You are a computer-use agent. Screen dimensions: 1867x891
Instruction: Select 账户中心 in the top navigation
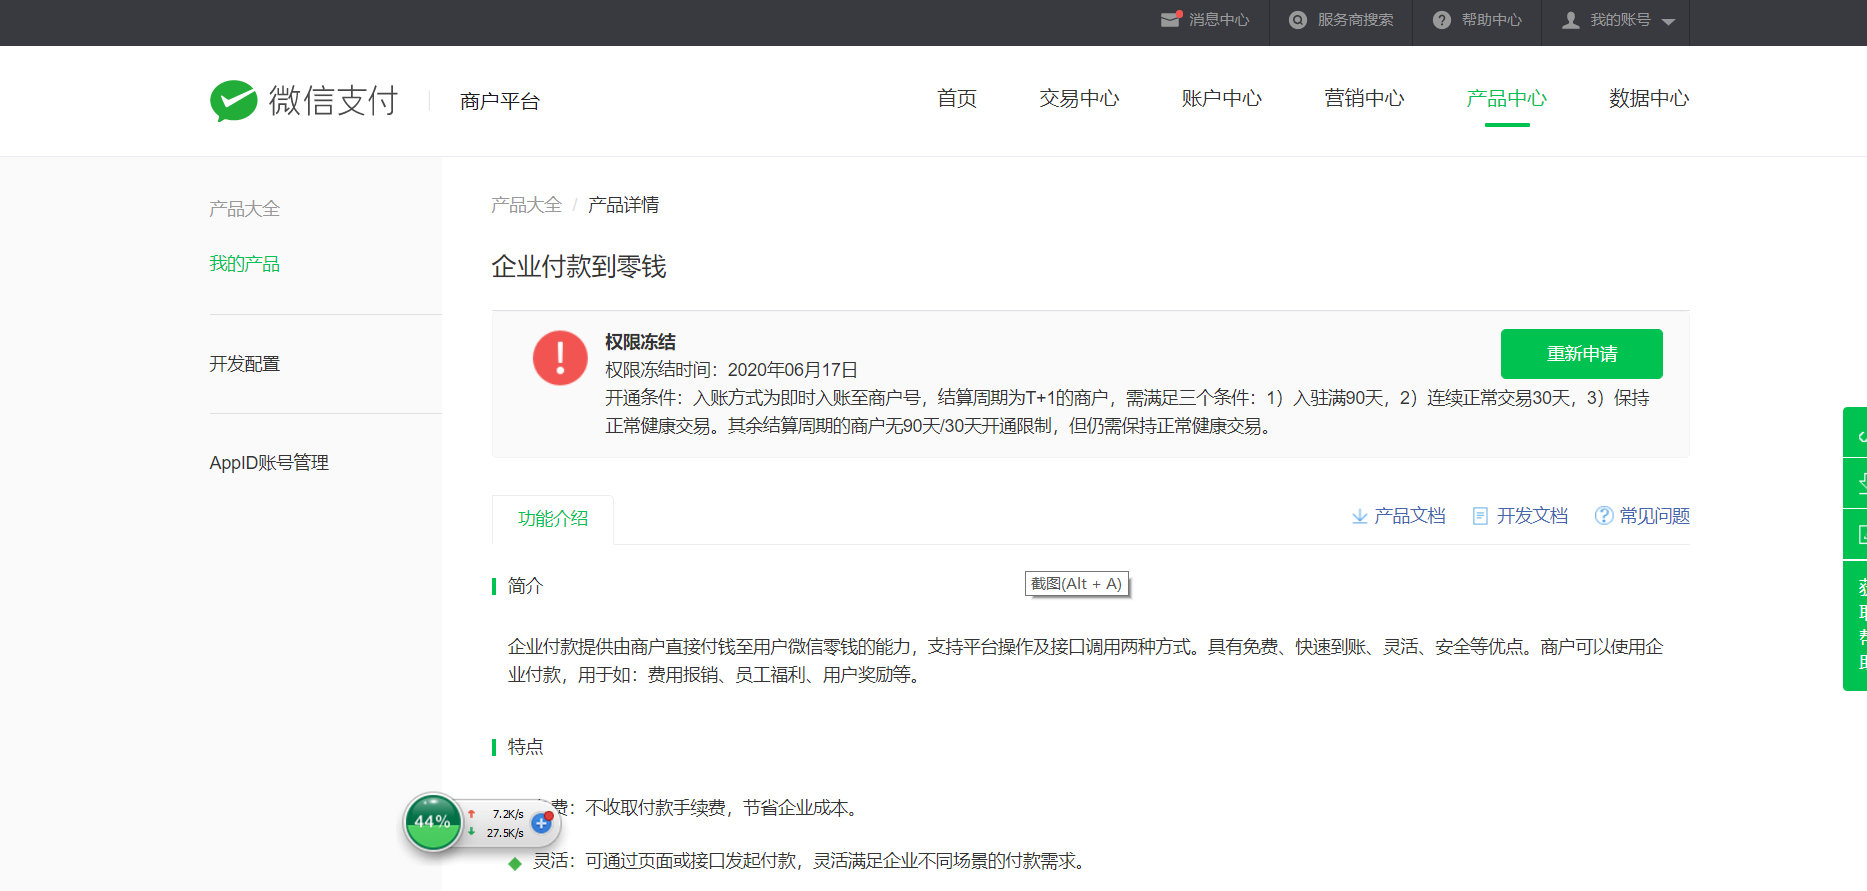coord(1222,99)
